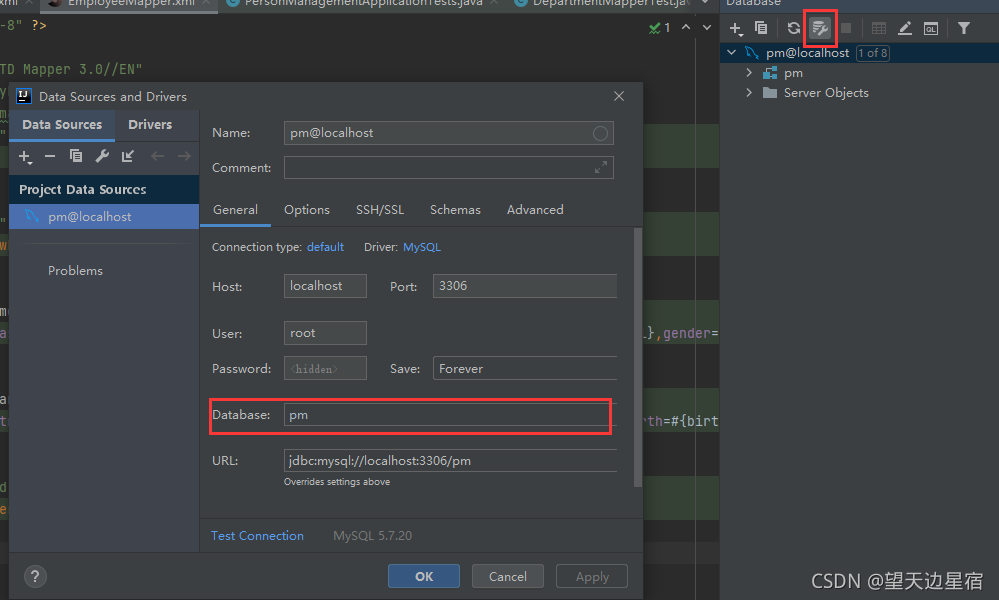
Task: Duplicate the data source in the dialog toolbar
Action: tap(76, 156)
